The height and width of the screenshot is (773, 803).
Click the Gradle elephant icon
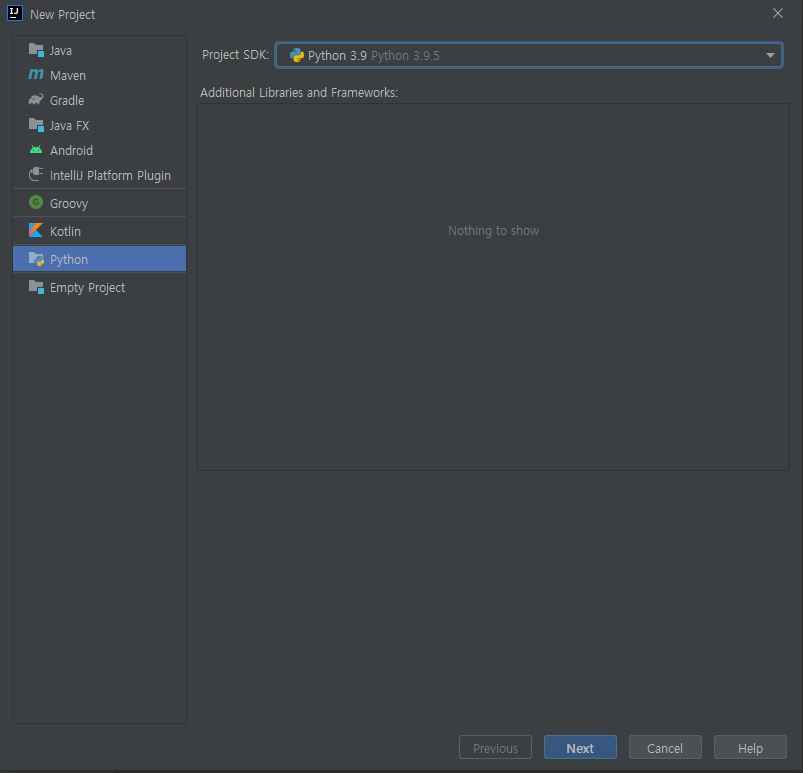36,100
